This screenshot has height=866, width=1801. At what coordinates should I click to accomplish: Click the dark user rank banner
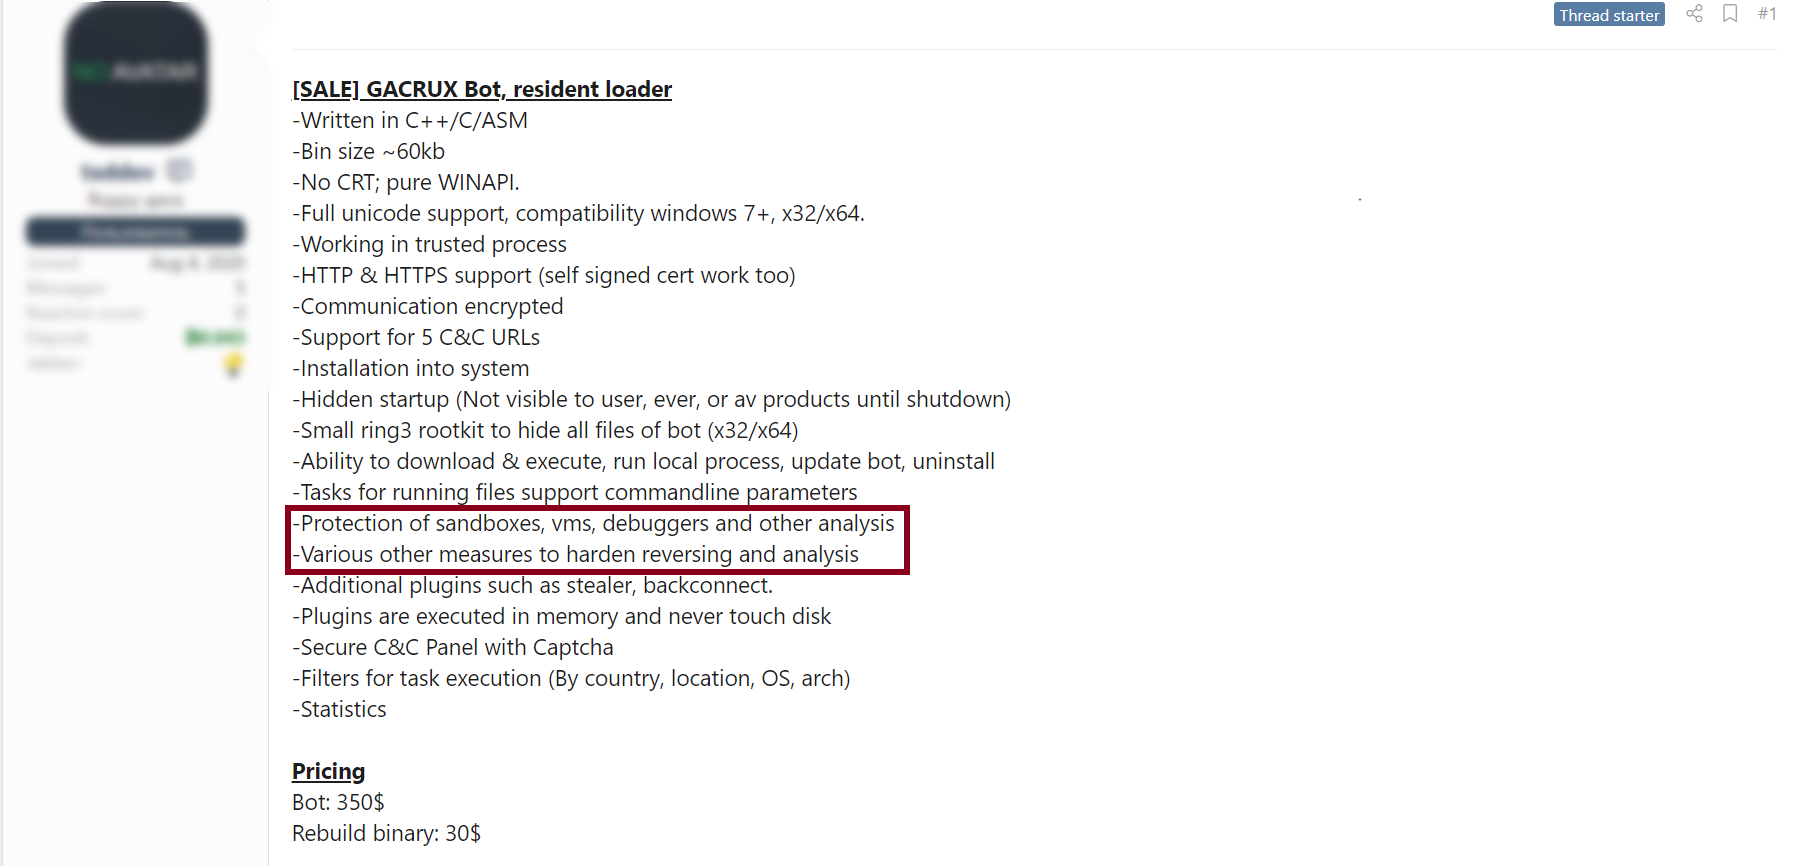pyautogui.click(x=135, y=232)
